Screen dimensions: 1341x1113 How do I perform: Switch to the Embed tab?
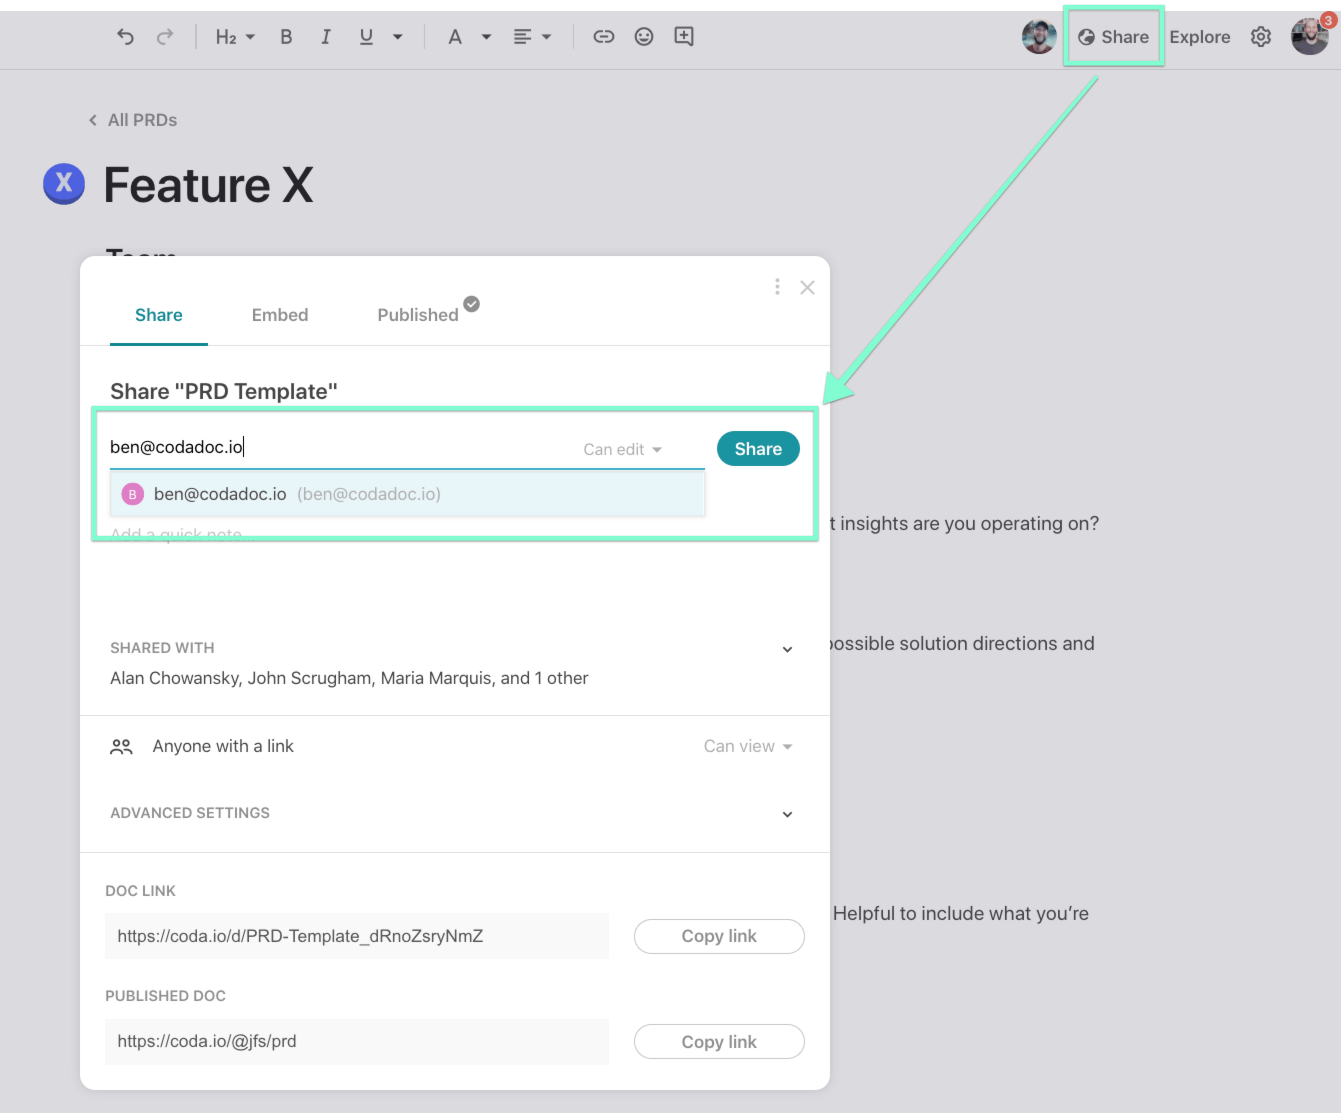coord(280,315)
